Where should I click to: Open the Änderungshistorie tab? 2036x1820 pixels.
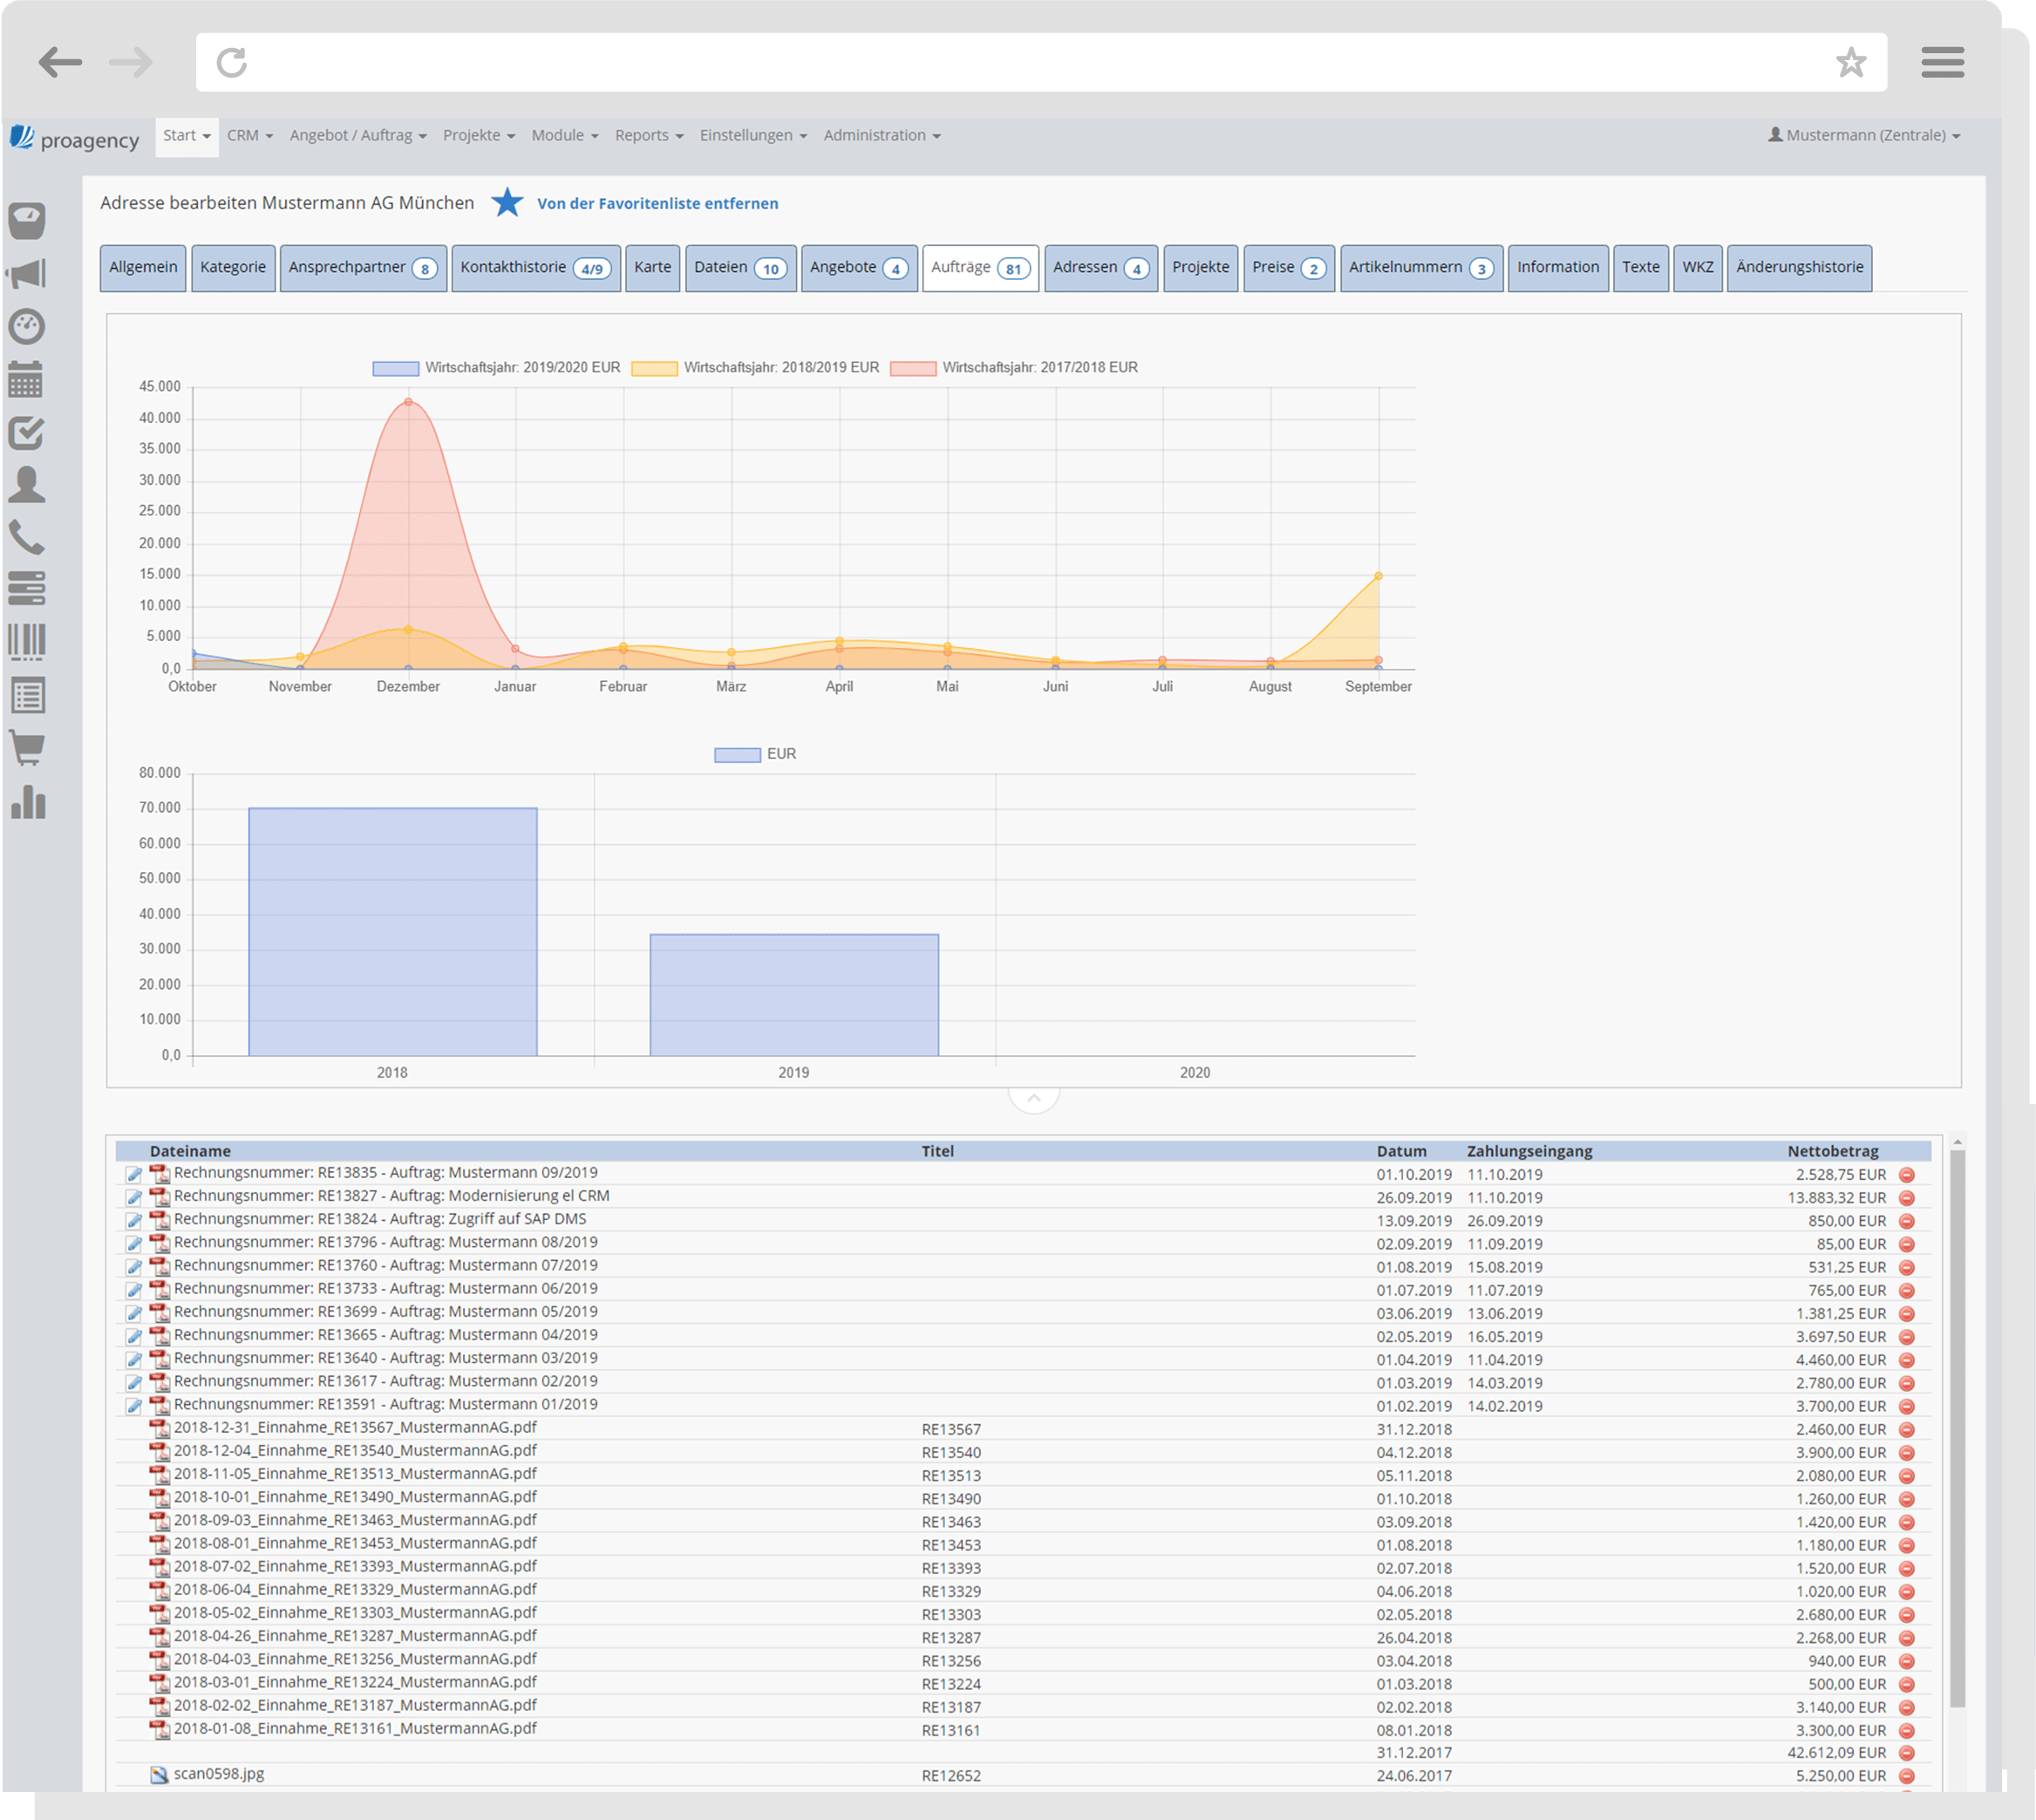[1798, 268]
